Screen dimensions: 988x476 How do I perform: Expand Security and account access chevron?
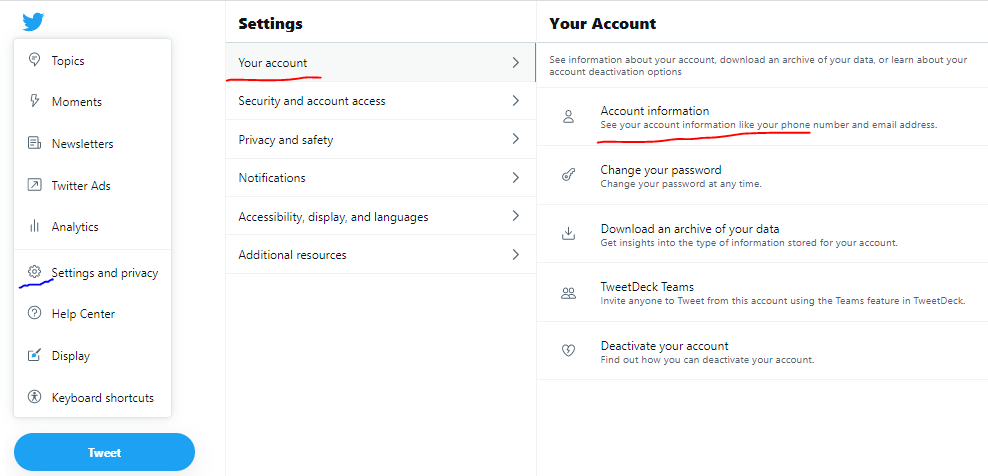[515, 101]
